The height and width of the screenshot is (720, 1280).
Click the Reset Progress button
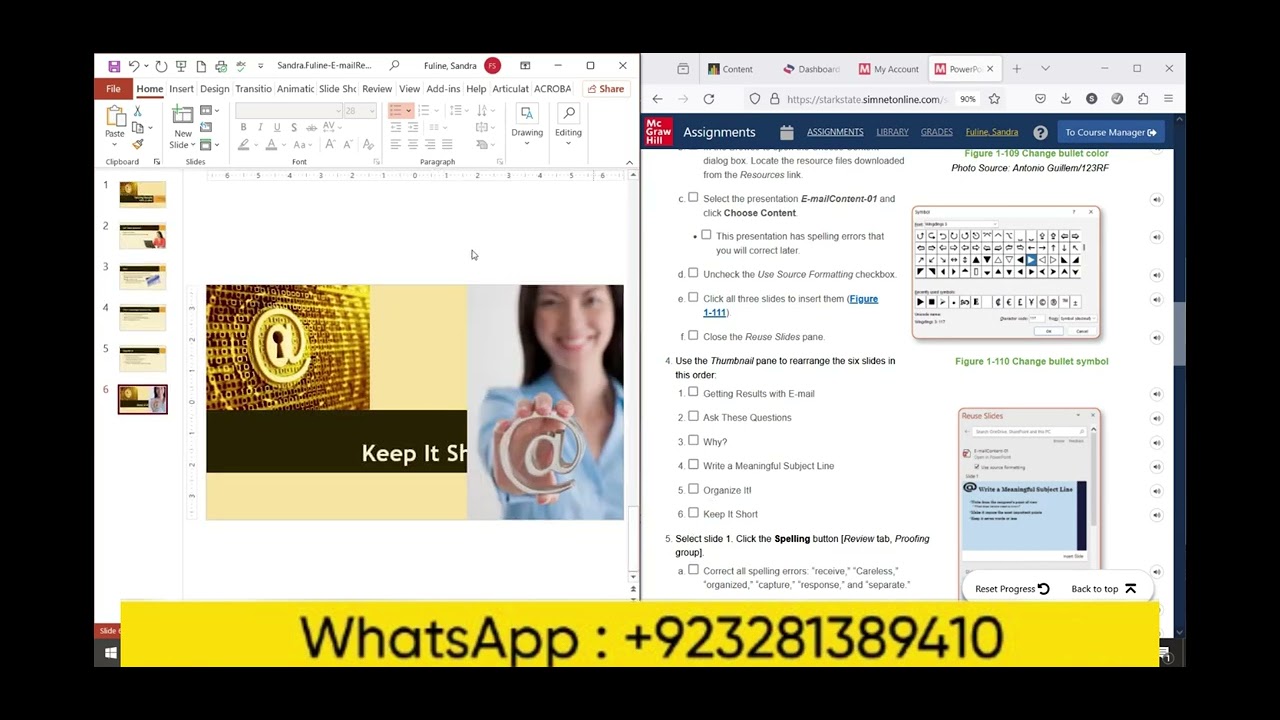(1012, 589)
